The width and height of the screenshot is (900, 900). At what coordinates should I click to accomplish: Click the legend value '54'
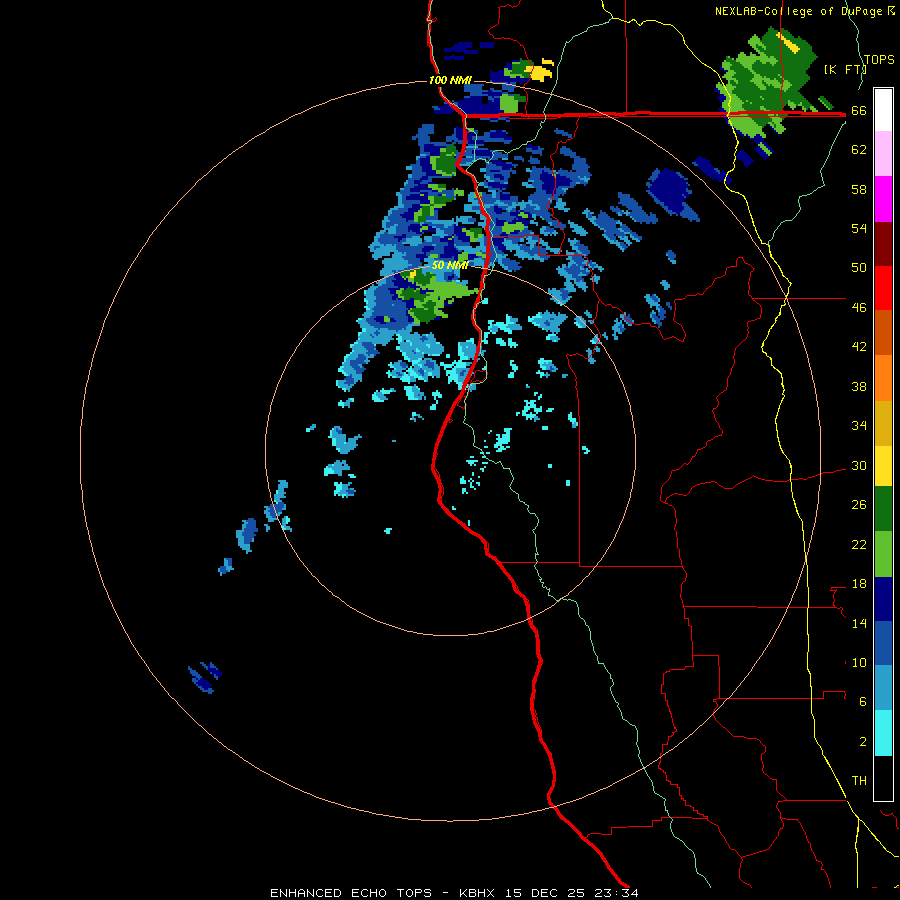(x=859, y=228)
